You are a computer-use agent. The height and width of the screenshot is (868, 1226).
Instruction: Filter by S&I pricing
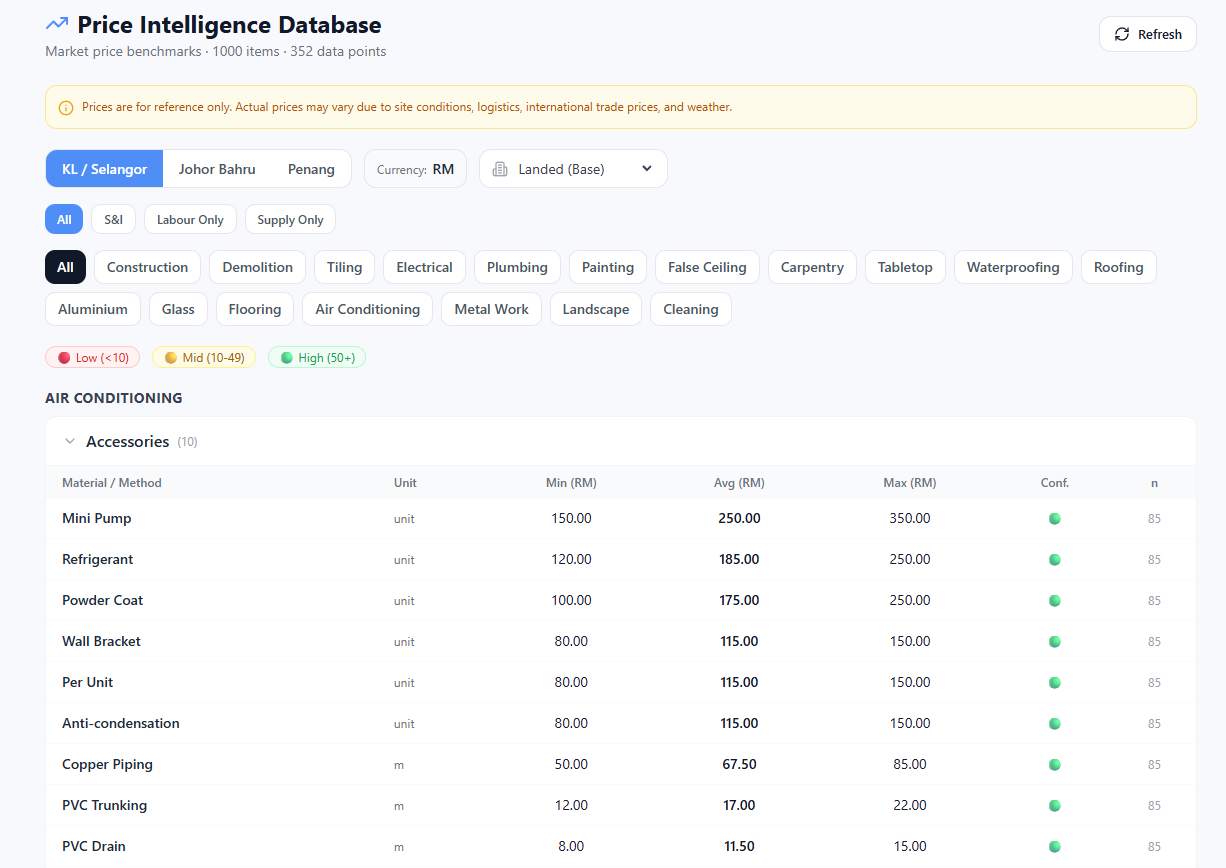click(x=113, y=219)
